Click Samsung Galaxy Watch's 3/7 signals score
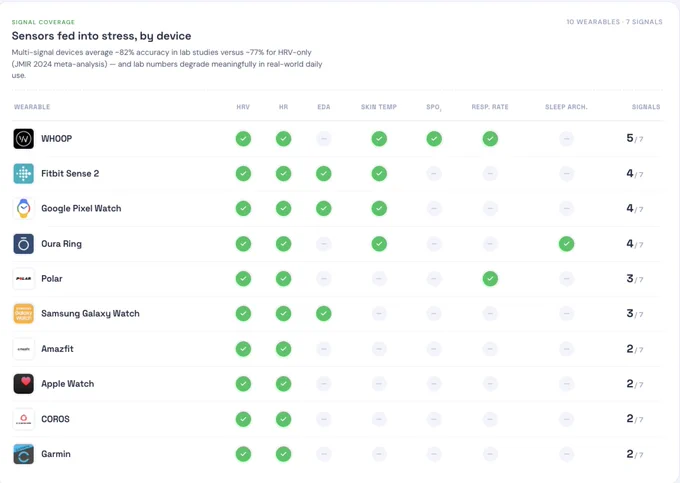 click(635, 313)
